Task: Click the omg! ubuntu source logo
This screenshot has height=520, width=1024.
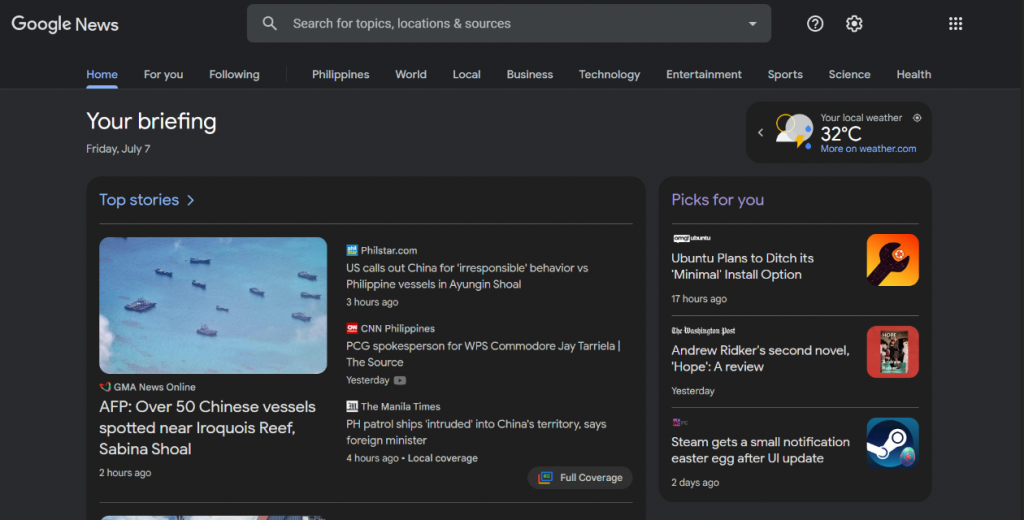Action: [692, 238]
